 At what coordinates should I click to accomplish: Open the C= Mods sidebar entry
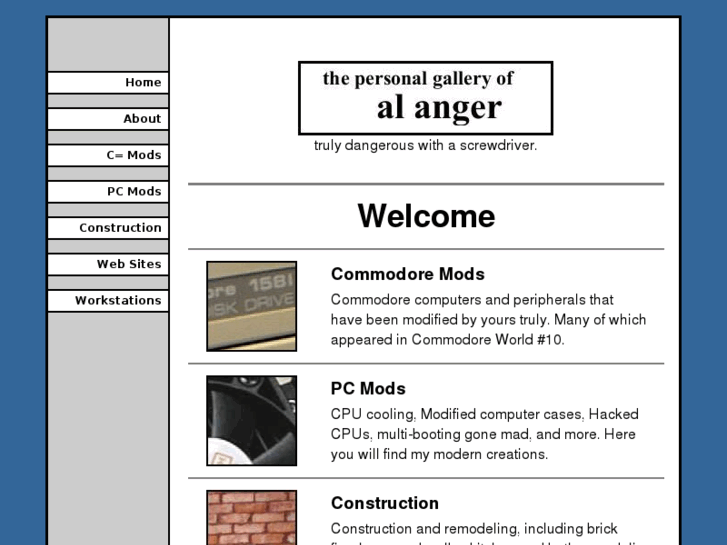tap(108, 155)
